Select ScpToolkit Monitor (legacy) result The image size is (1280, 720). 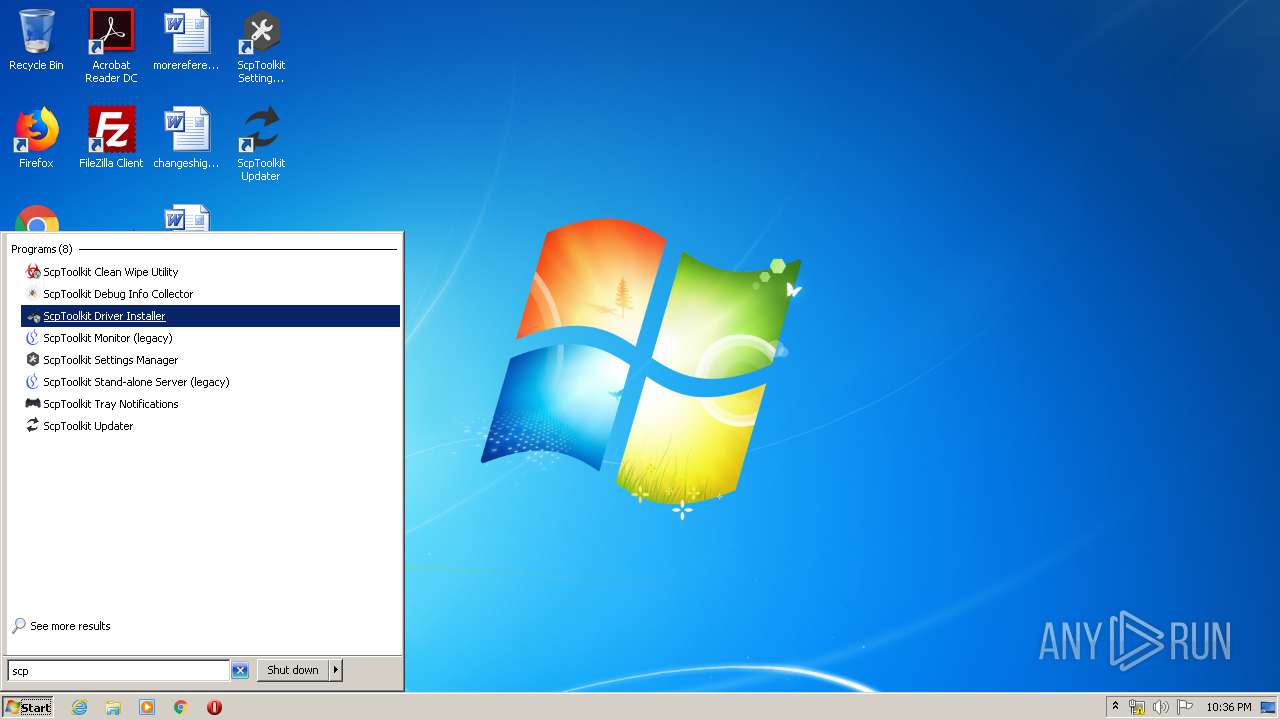coord(210,338)
